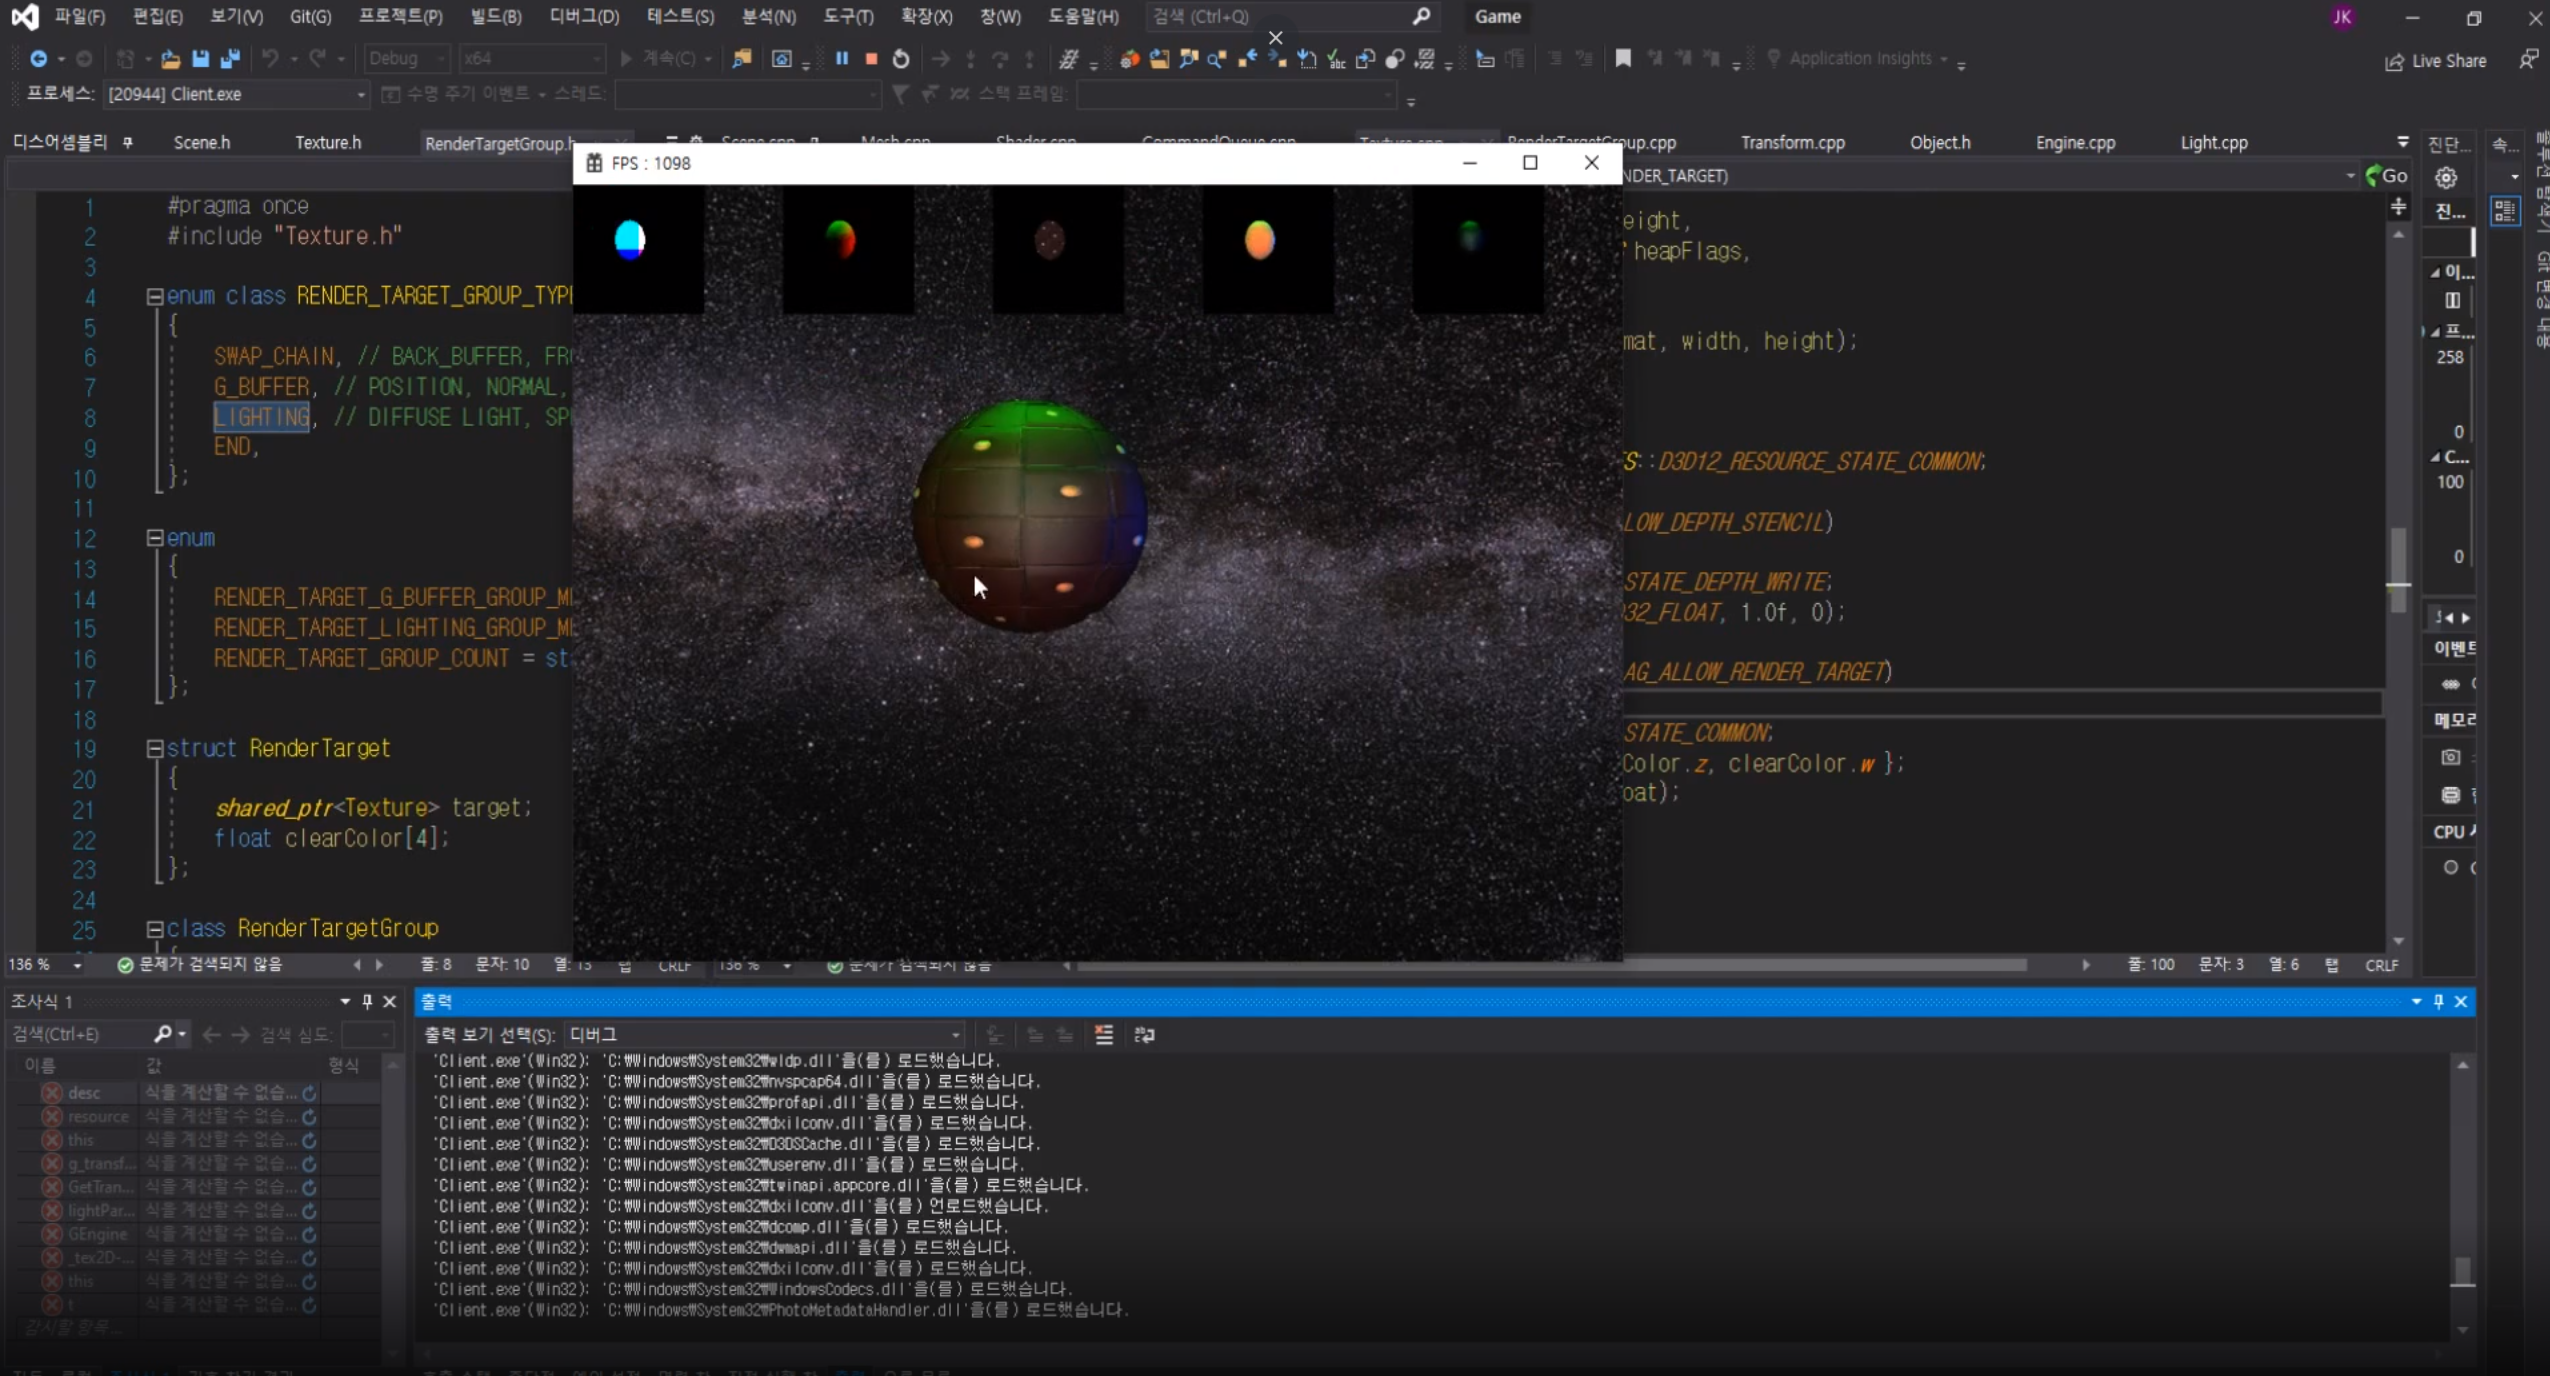The width and height of the screenshot is (2550, 1376).
Task: Switch to the Transform.cpp tab
Action: (x=1793, y=143)
